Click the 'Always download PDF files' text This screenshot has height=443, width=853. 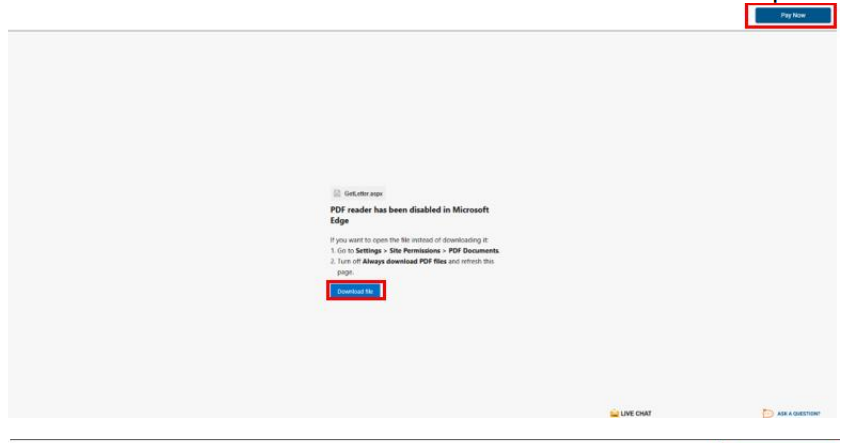[x=405, y=261]
